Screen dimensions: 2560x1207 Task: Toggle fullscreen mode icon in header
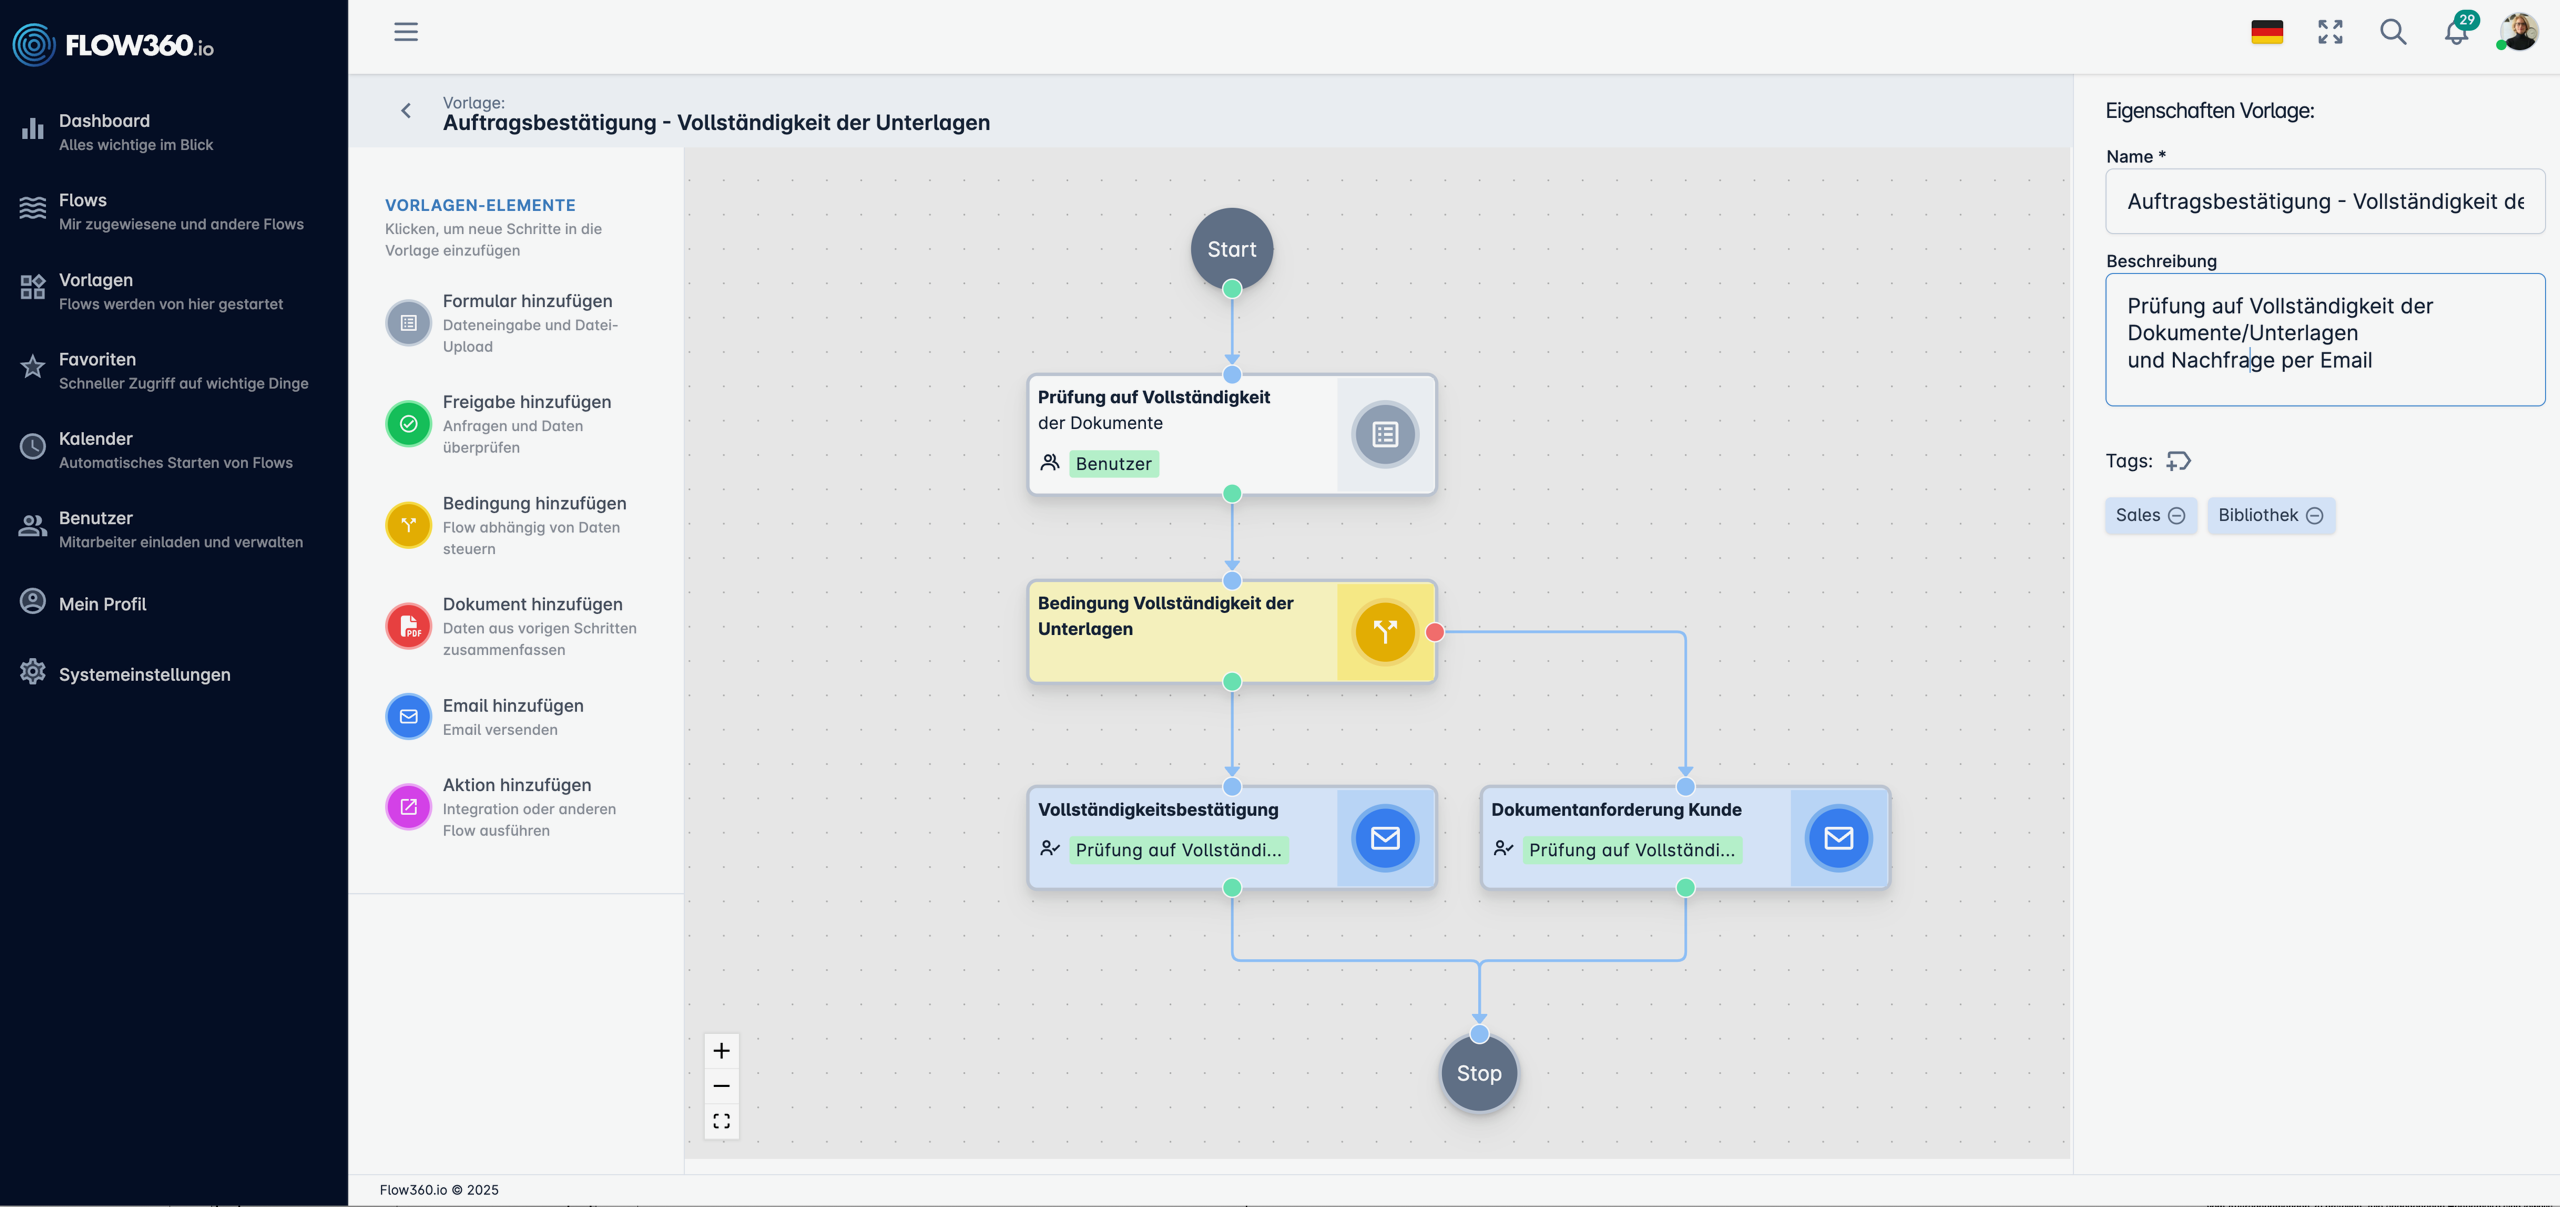tap(2330, 32)
